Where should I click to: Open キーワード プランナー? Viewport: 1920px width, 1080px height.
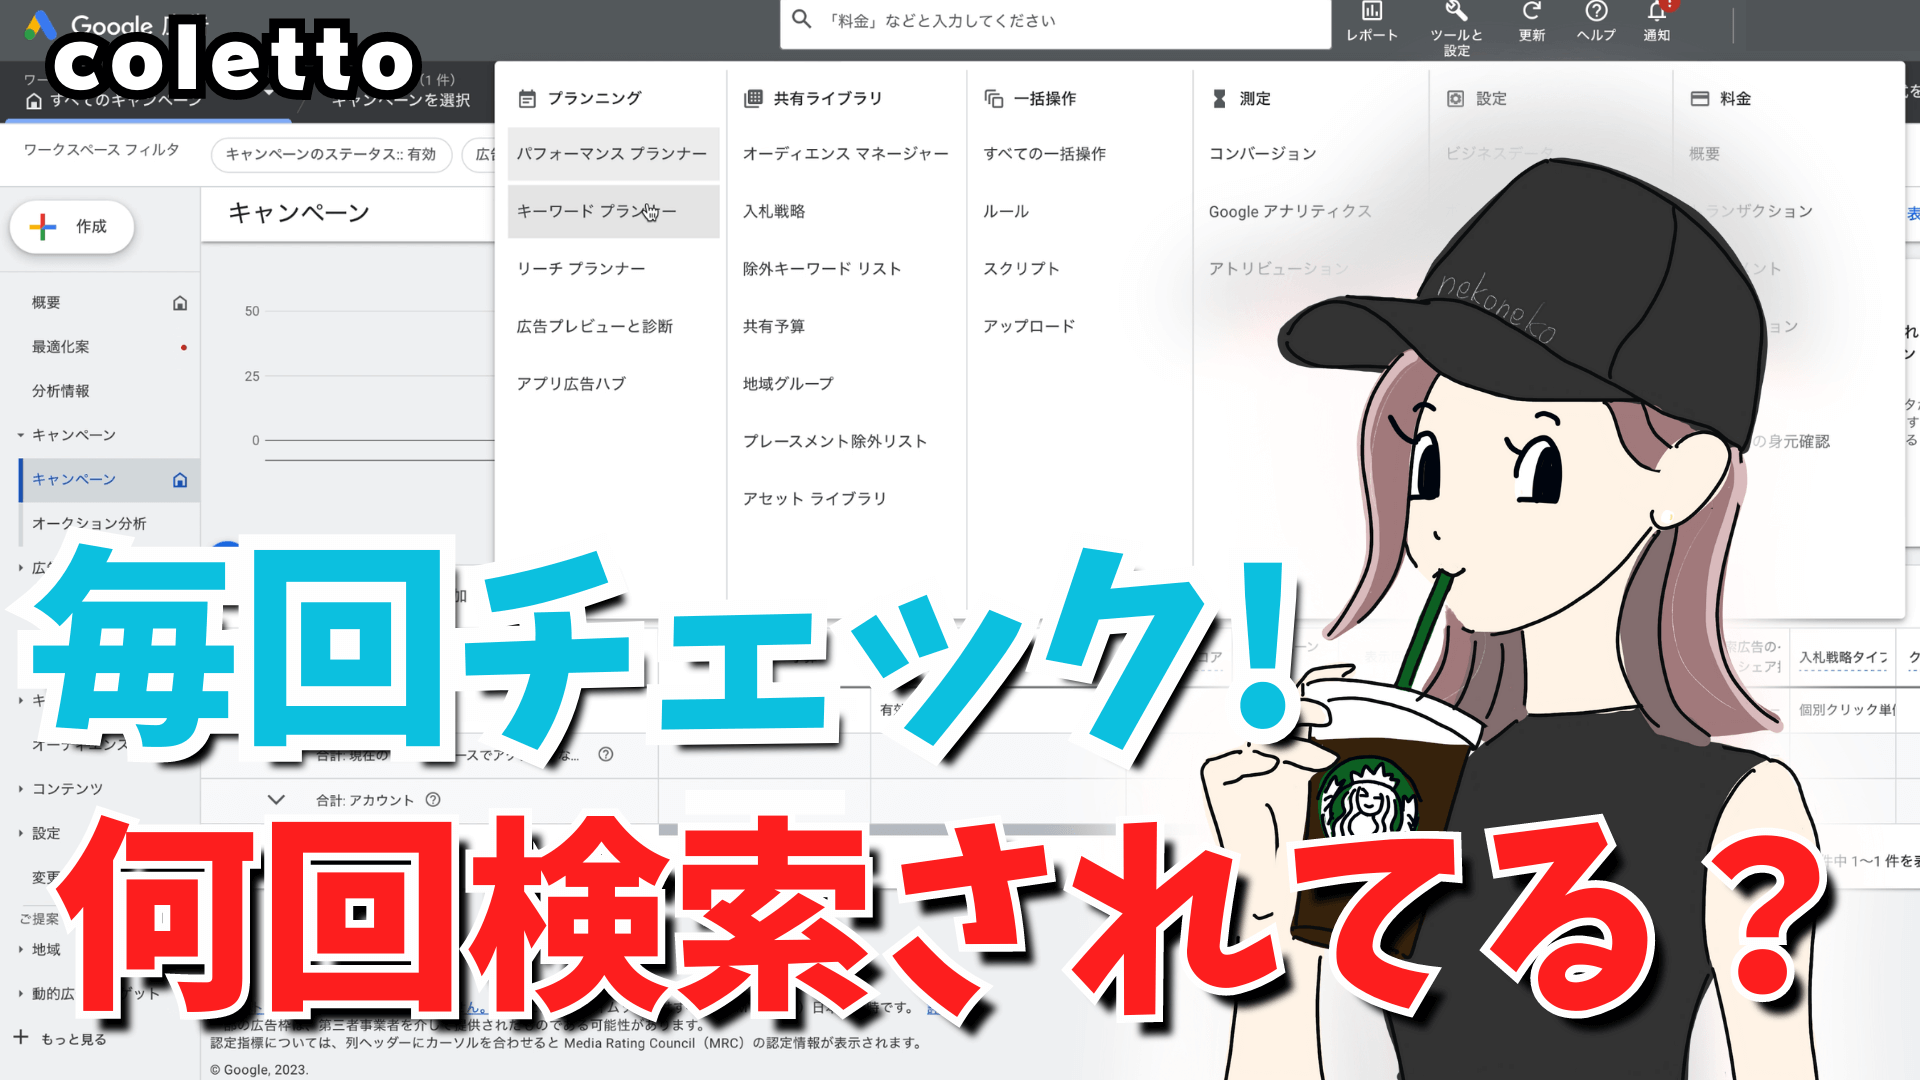[x=613, y=212]
